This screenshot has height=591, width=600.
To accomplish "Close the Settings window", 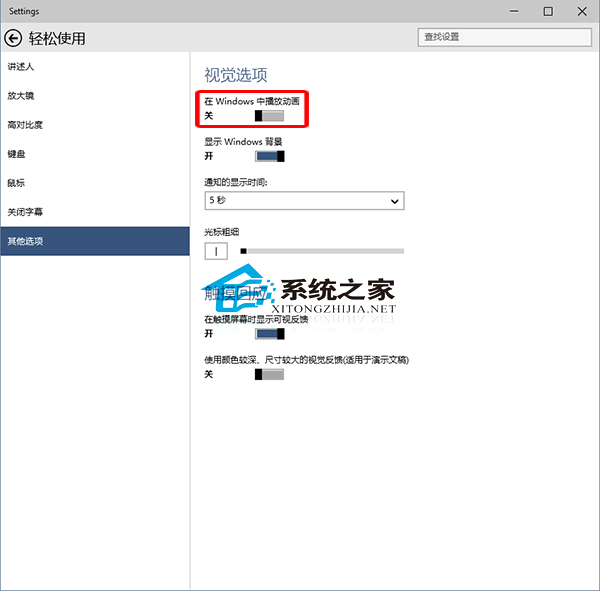I will point(582,11).
